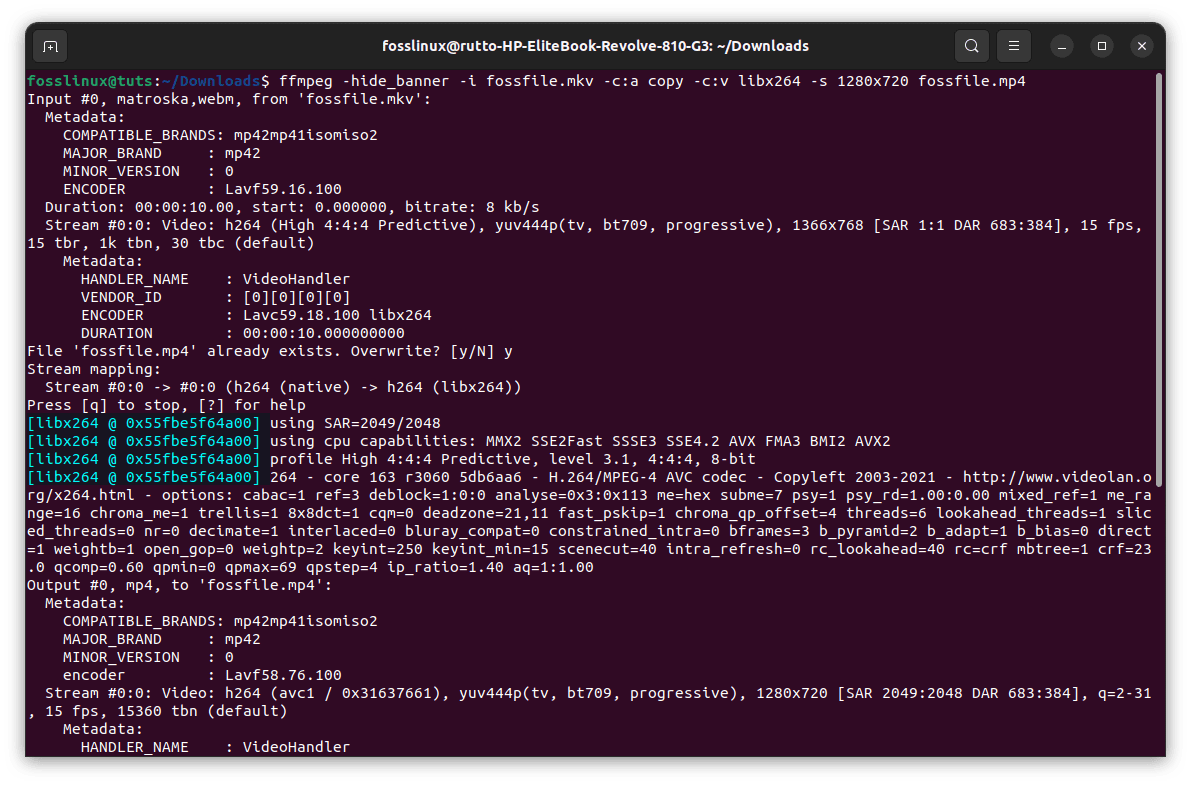Click the 1280x720 size argument in the command
This screenshot has height=785, width=1191.
tap(873, 81)
